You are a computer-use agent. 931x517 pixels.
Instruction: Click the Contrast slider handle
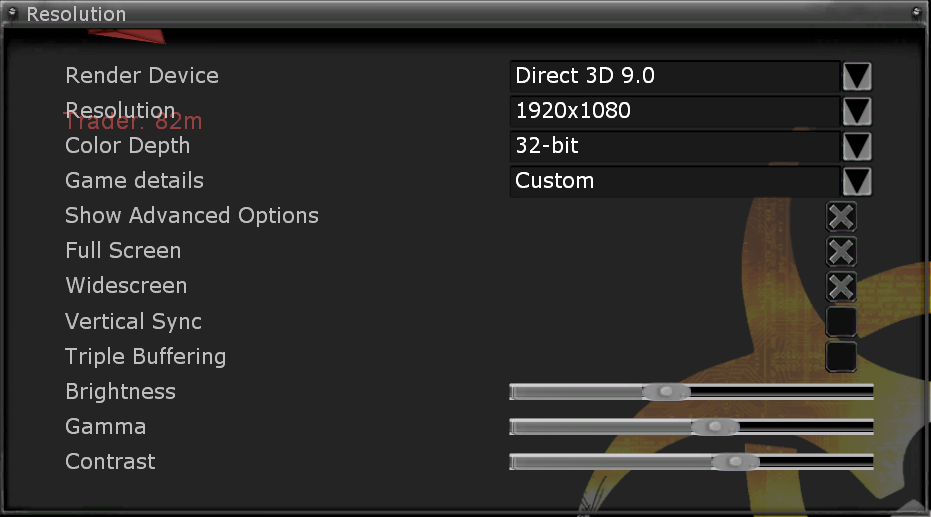[x=735, y=462]
